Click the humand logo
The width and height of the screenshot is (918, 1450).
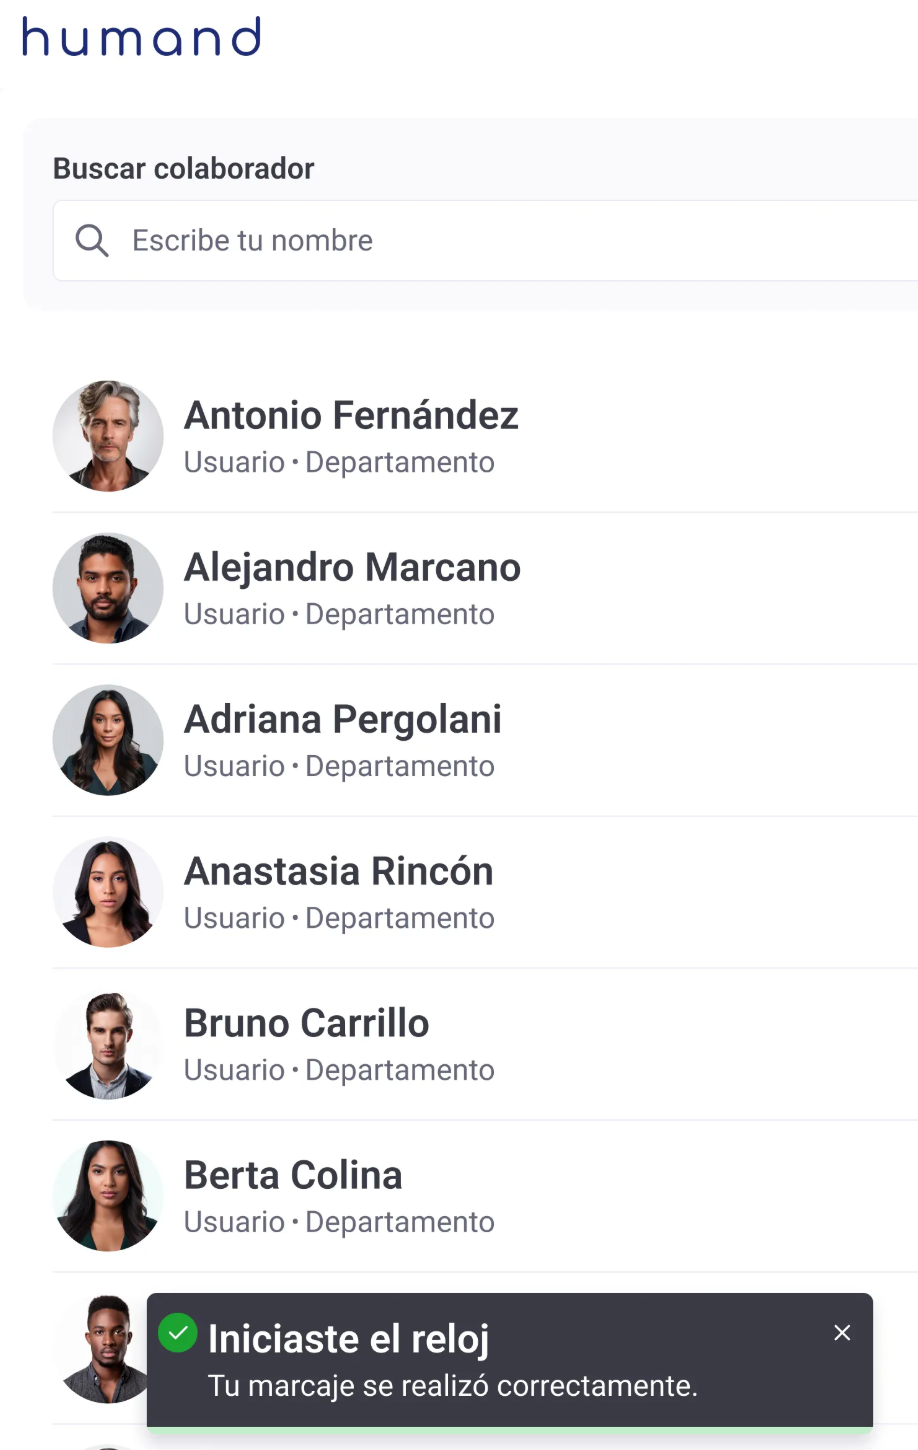[141, 38]
